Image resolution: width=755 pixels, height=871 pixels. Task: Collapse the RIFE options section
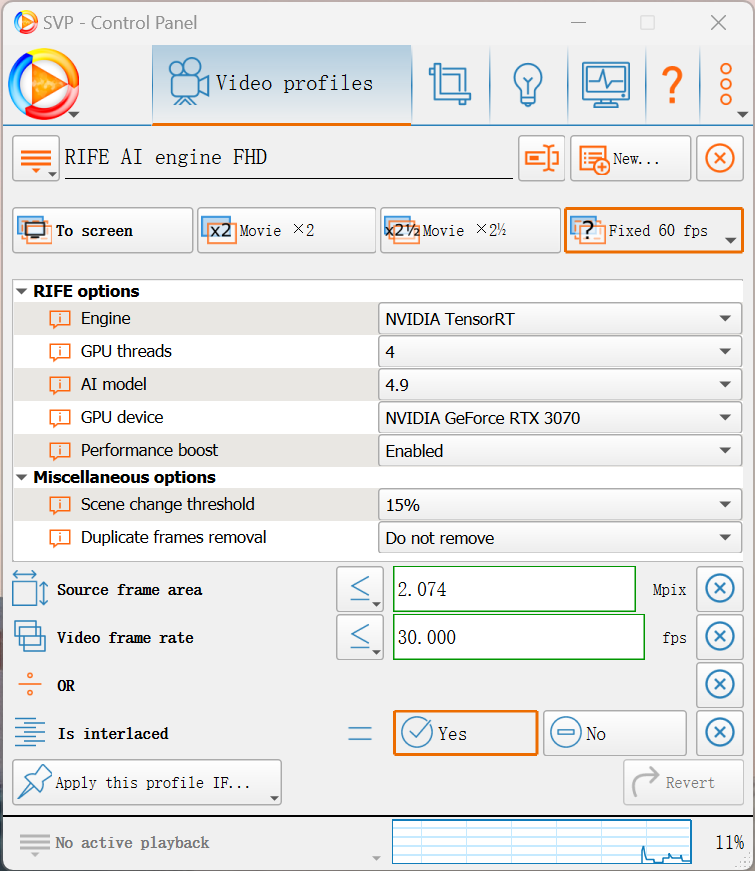click(x=23, y=292)
